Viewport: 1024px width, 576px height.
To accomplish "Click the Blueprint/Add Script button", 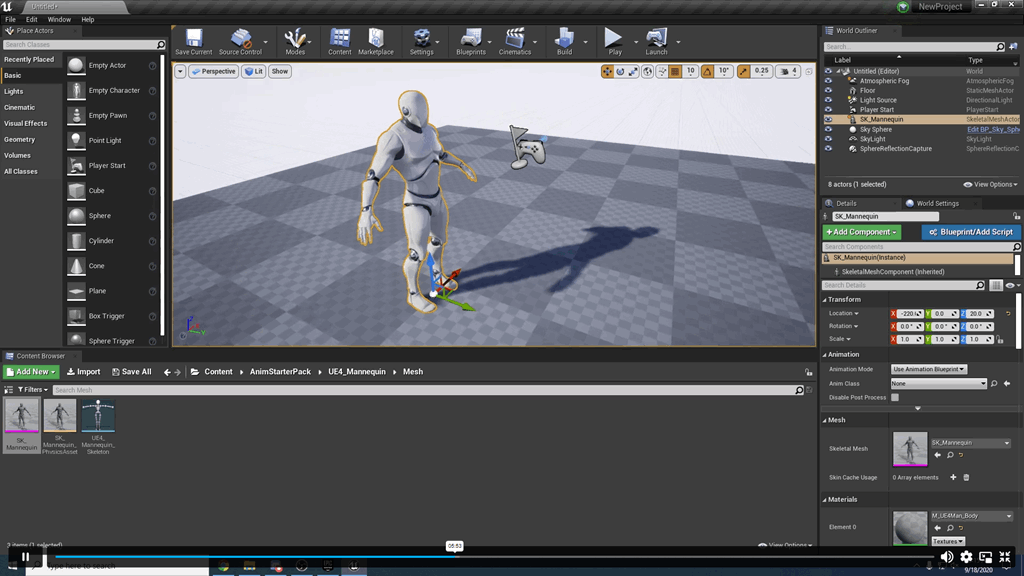I will pyautogui.click(x=971, y=232).
